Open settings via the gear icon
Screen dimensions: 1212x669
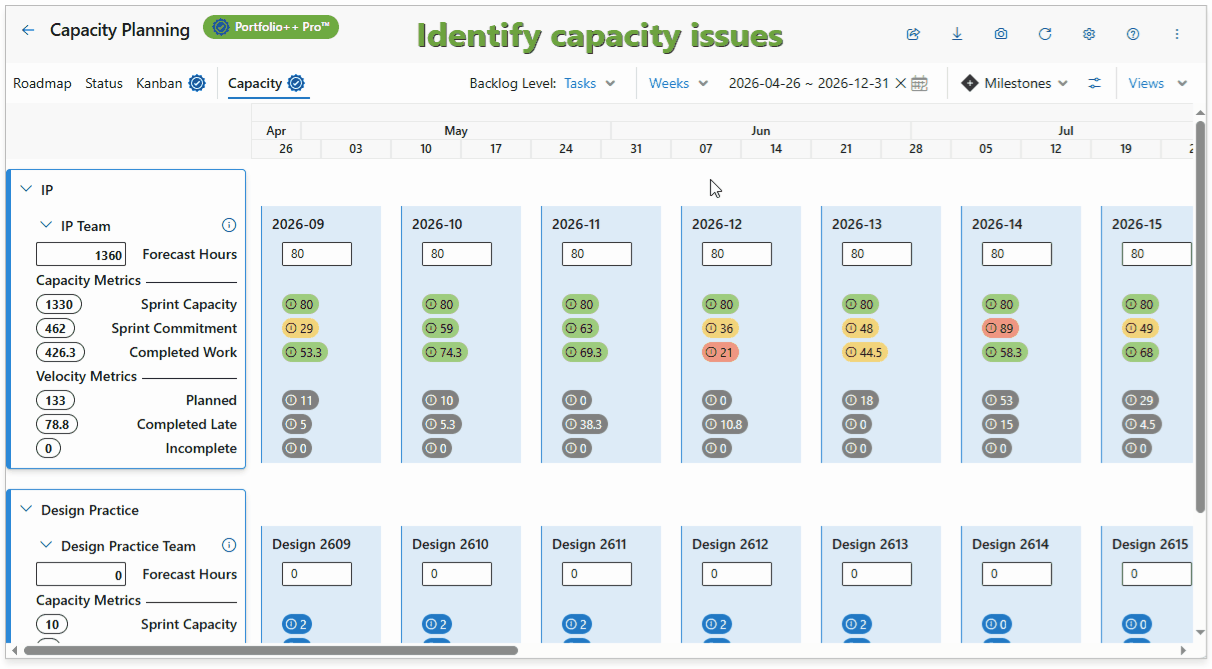pos(1089,34)
